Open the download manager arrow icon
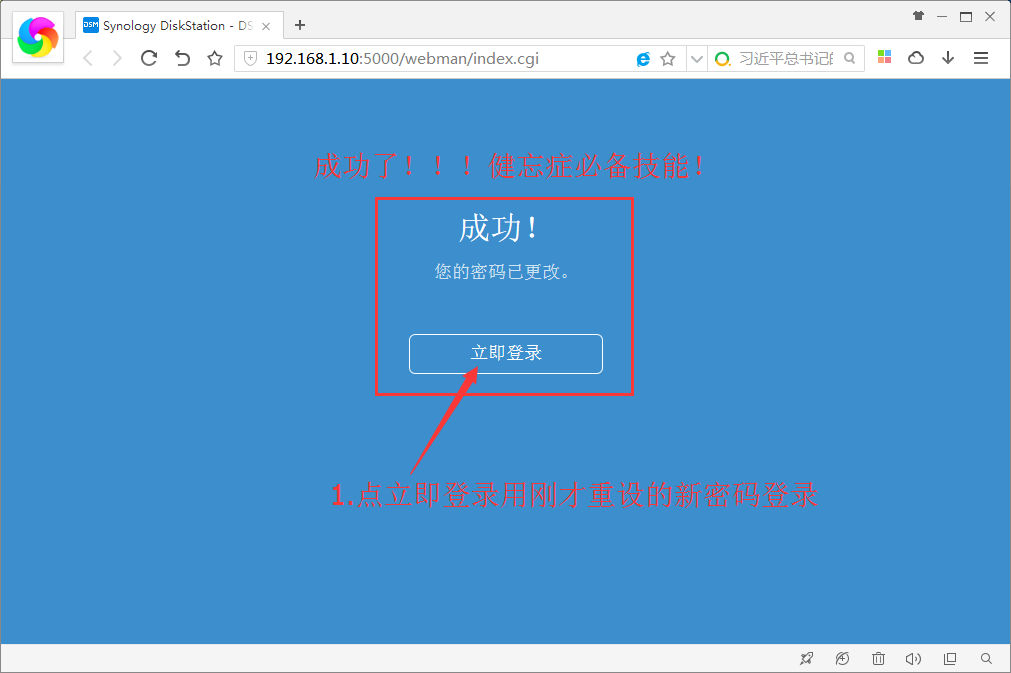The width and height of the screenshot is (1011, 673). coord(947,58)
